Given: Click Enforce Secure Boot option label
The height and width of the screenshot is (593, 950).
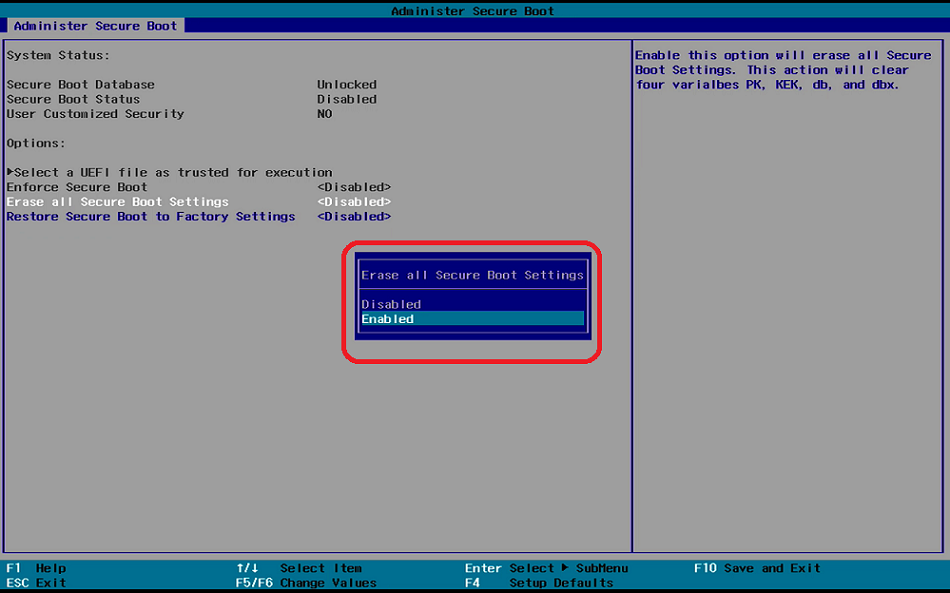Looking at the screenshot, I should tap(77, 187).
